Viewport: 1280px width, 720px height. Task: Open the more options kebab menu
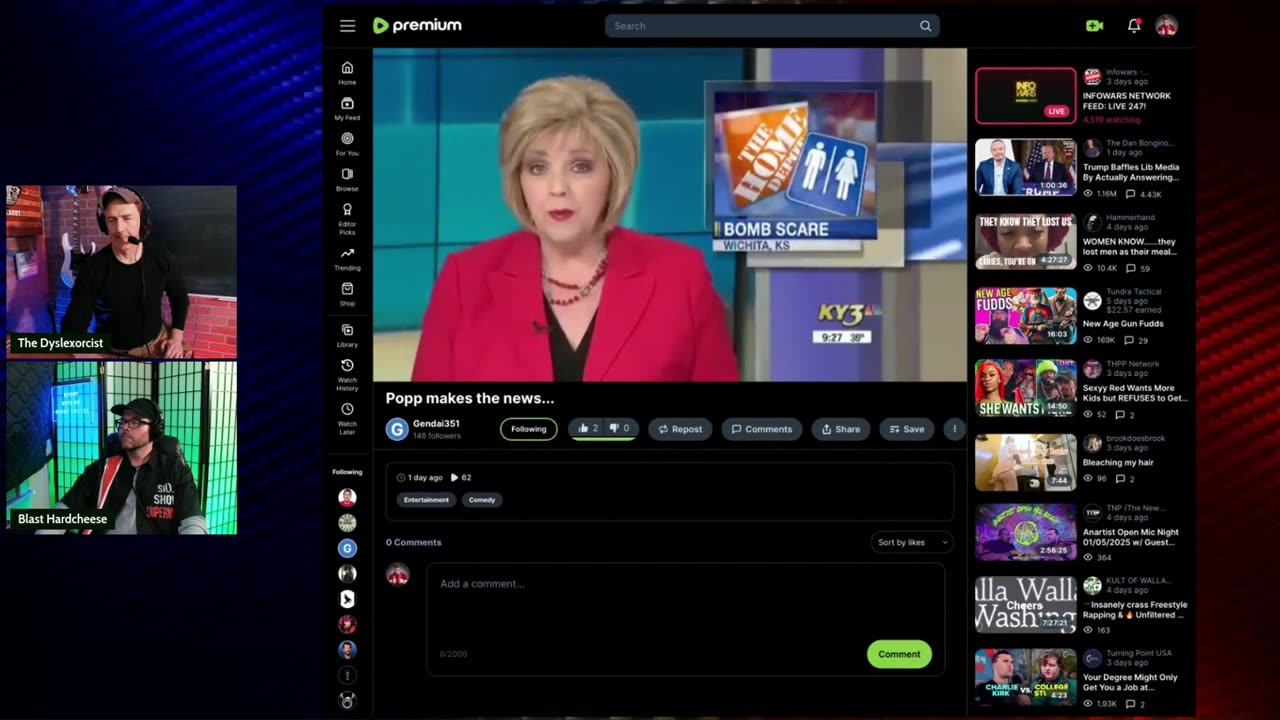[x=954, y=429]
